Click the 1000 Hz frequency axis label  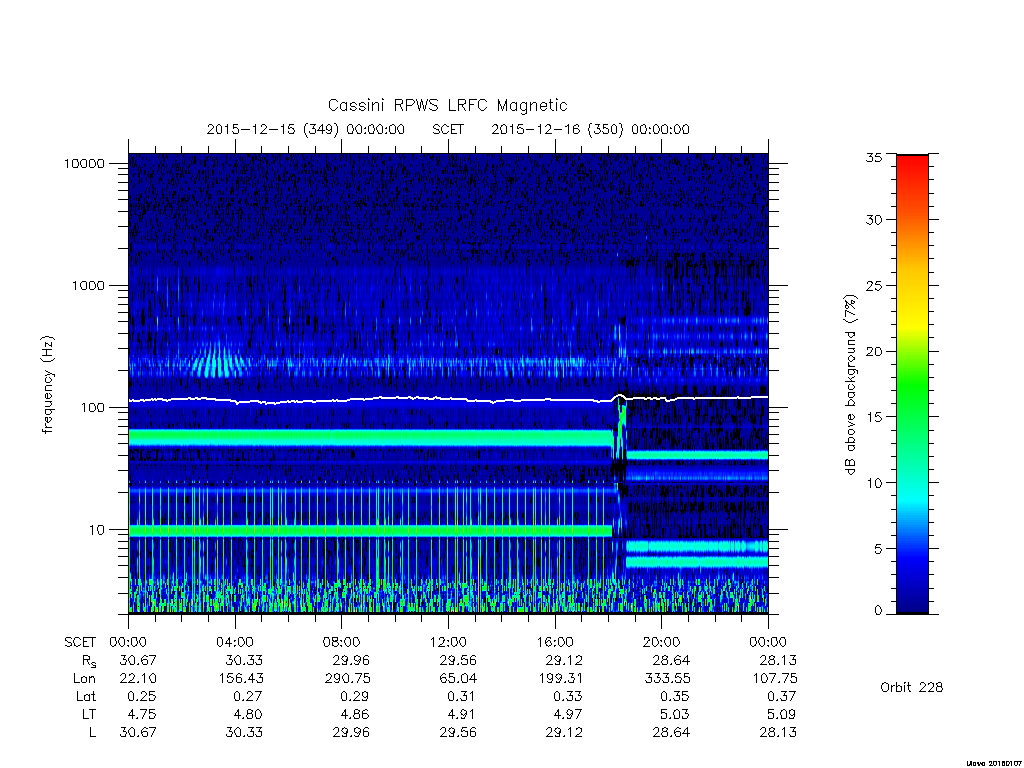tap(88, 285)
